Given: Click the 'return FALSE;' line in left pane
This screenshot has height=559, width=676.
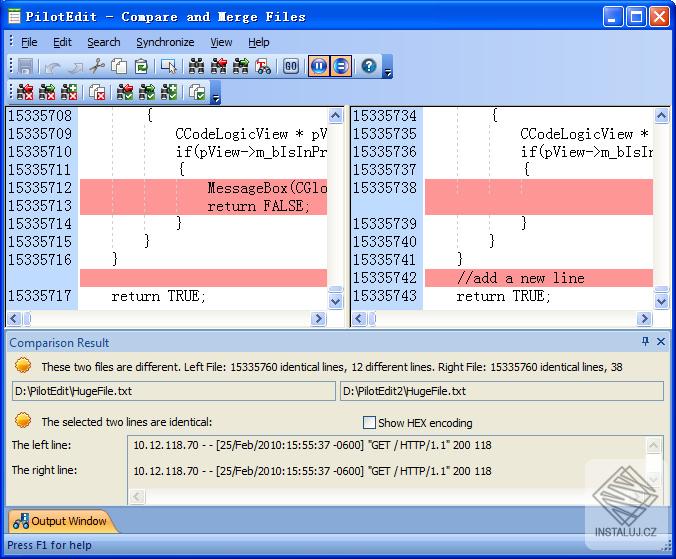Looking at the screenshot, I should click(x=258, y=206).
